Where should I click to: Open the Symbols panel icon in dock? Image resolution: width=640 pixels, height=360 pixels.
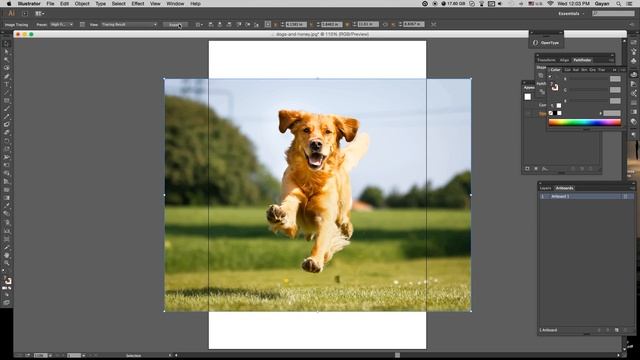tap(633, 61)
